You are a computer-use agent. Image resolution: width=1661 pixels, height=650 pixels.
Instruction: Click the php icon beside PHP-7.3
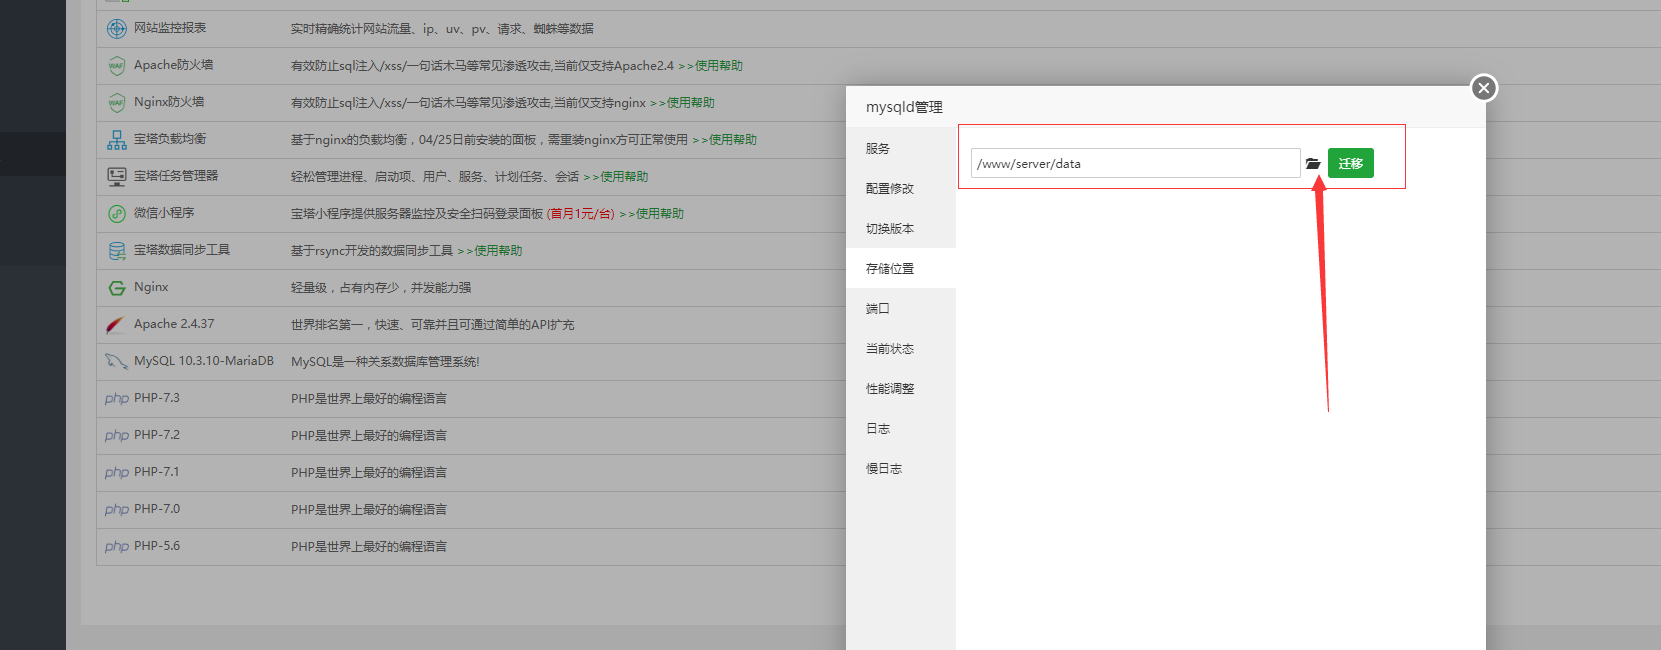[117, 398]
